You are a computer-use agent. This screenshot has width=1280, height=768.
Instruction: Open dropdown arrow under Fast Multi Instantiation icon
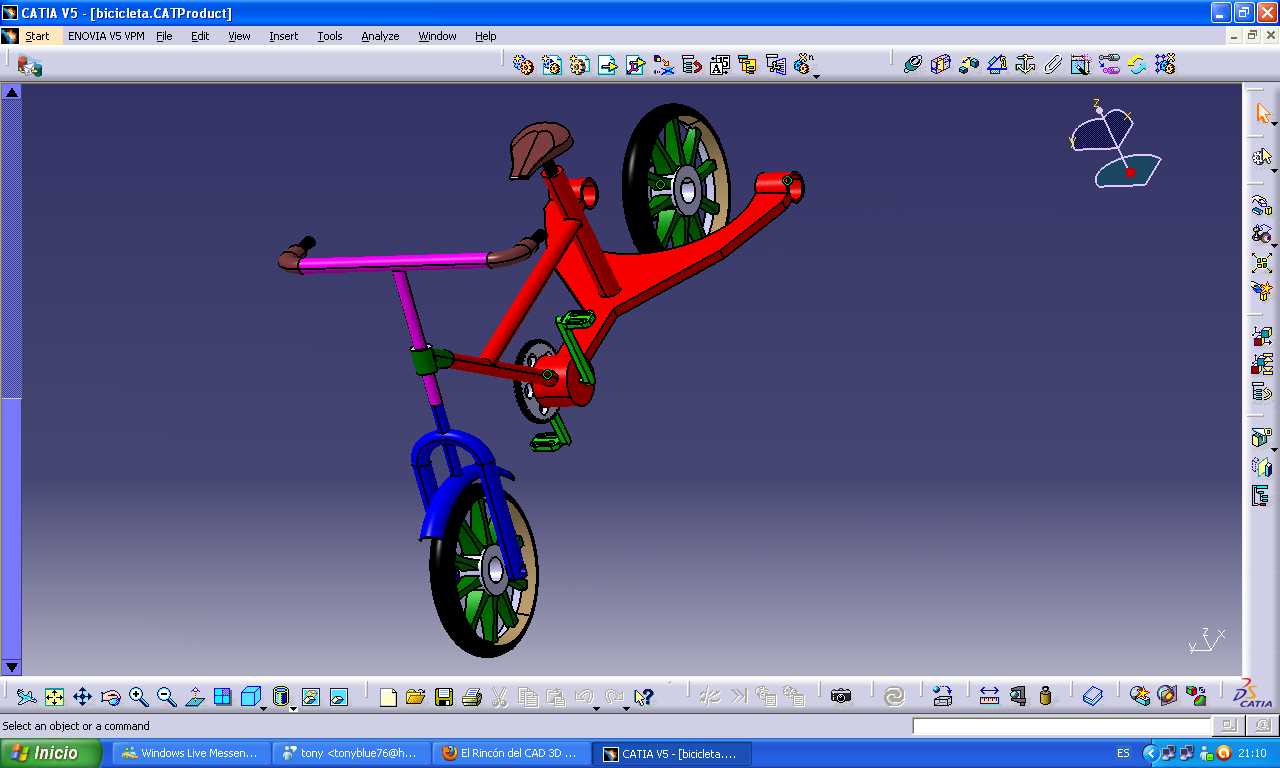tap(816, 77)
